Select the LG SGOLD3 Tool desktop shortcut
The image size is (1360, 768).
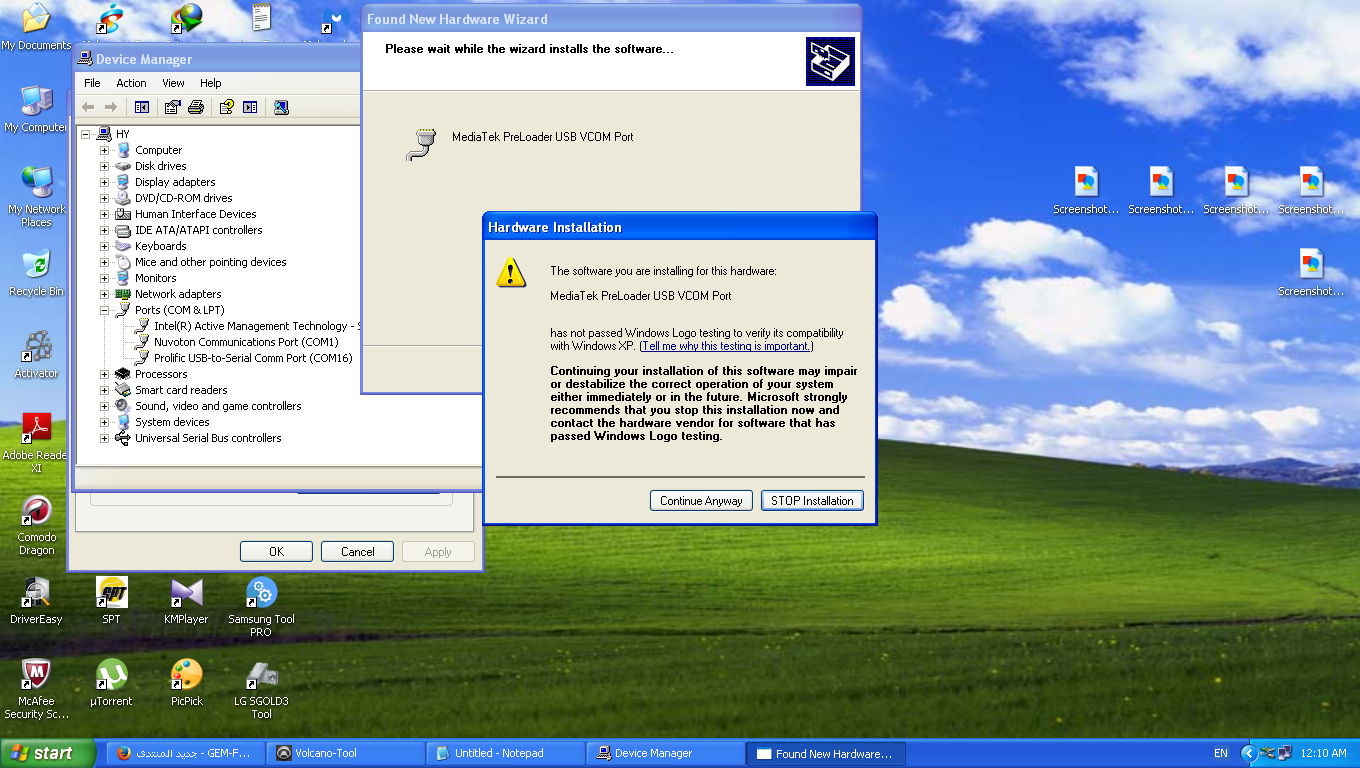coord(261,689)
